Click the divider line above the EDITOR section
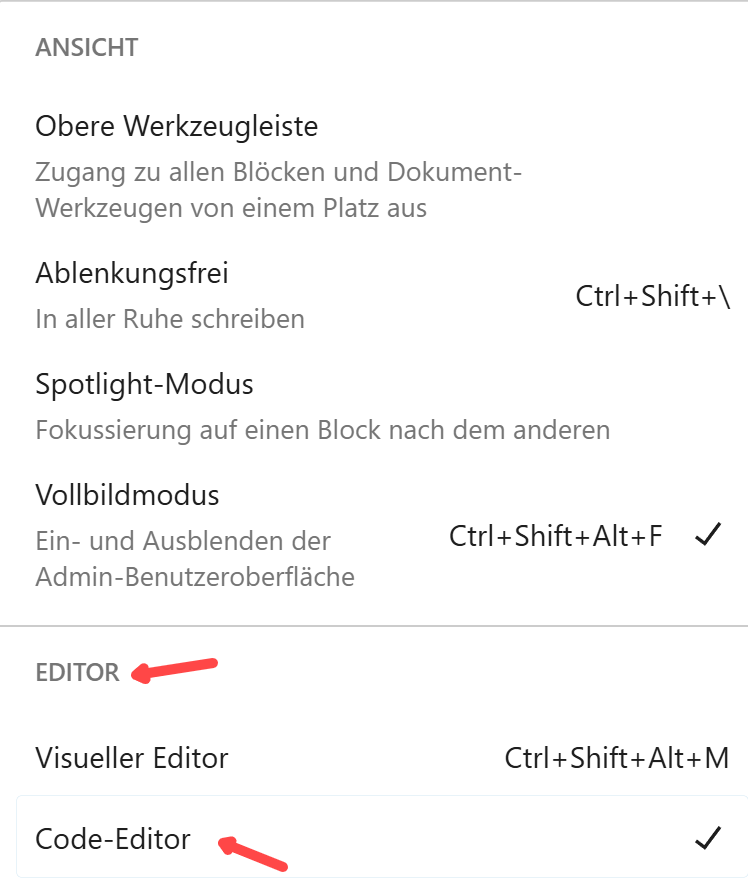The width and height of the screenshot is (748, 892). coord(374,626)
